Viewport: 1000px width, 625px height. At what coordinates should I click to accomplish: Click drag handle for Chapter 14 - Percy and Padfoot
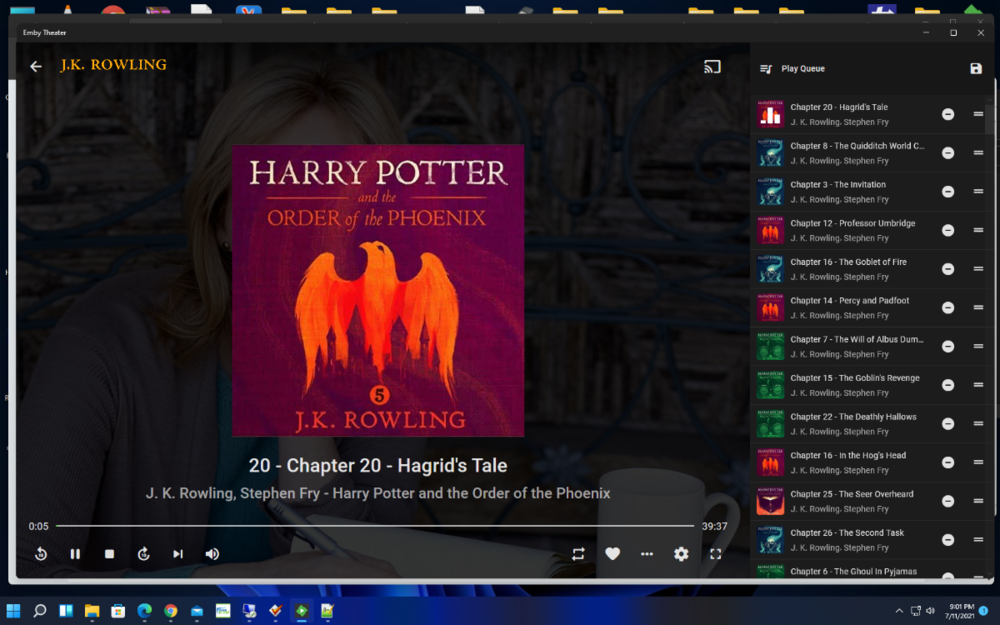click(978, 307)
